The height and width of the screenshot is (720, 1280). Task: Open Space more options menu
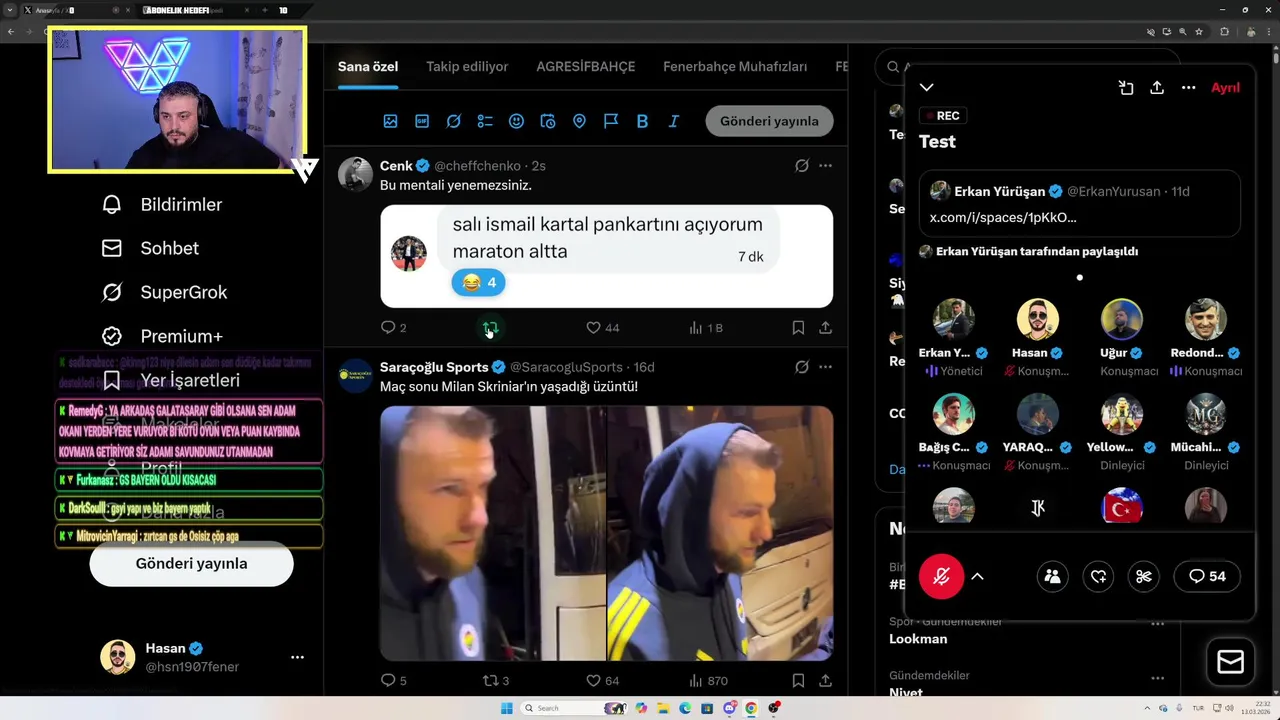(x=1188, y=88)
